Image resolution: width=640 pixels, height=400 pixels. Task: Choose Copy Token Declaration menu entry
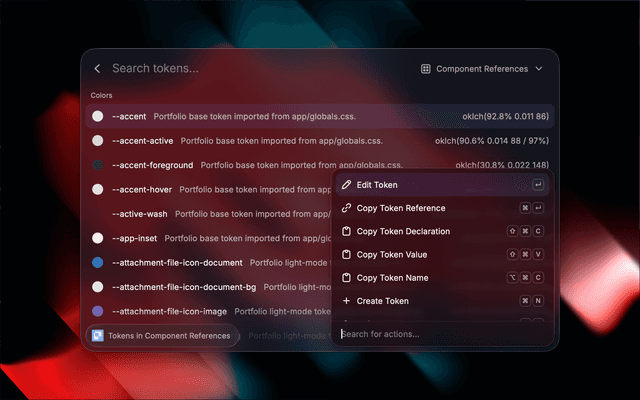442,231
